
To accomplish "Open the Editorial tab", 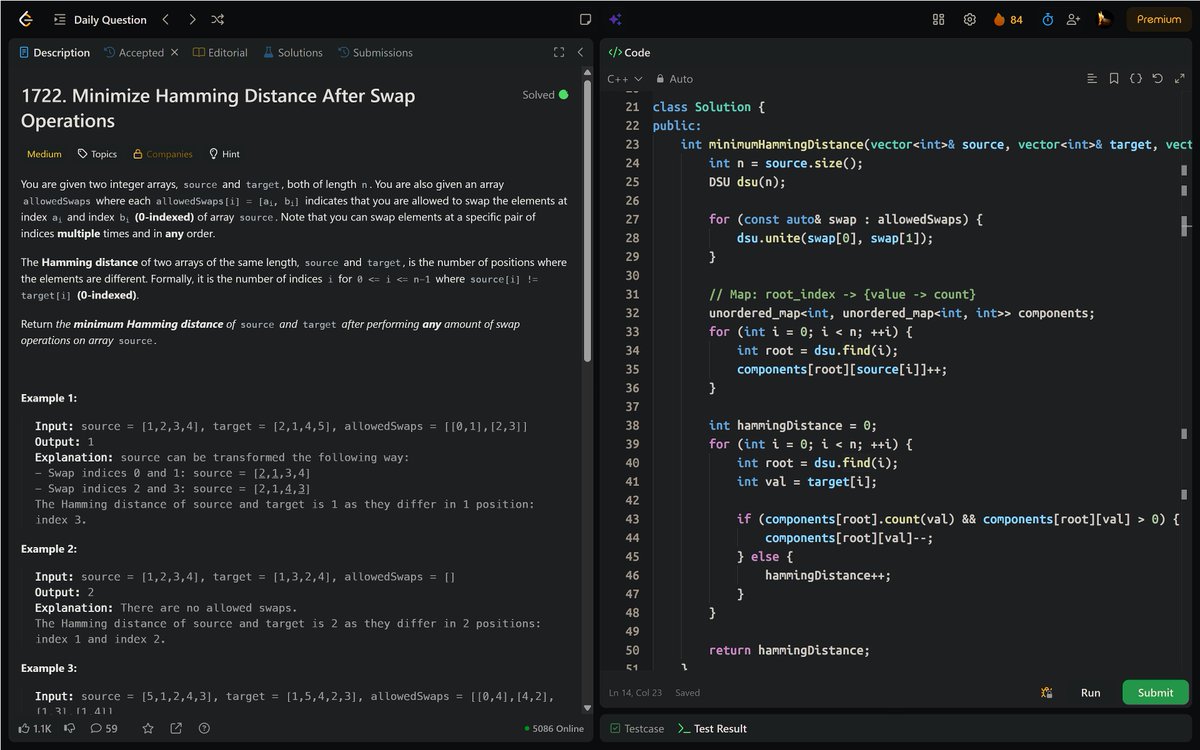I will click(x=220, y=52).
